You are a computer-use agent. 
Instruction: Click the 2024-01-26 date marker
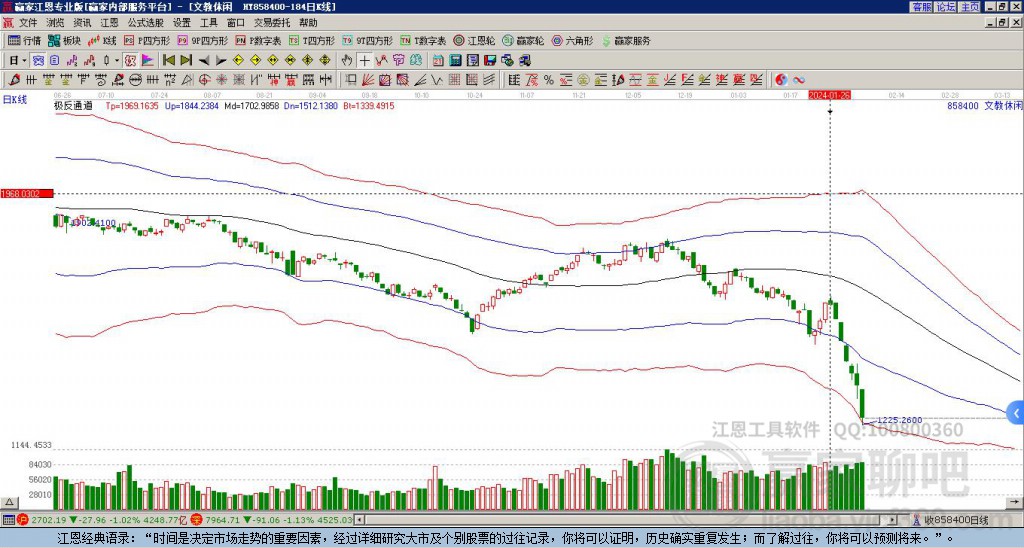(829, 95)
